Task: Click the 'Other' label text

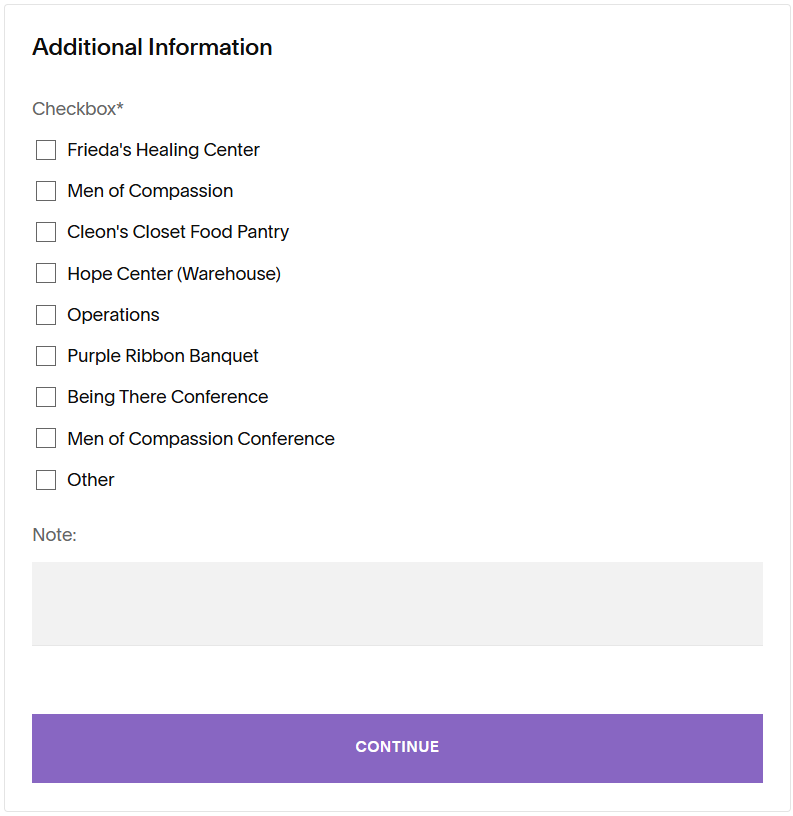Action: 91,480
